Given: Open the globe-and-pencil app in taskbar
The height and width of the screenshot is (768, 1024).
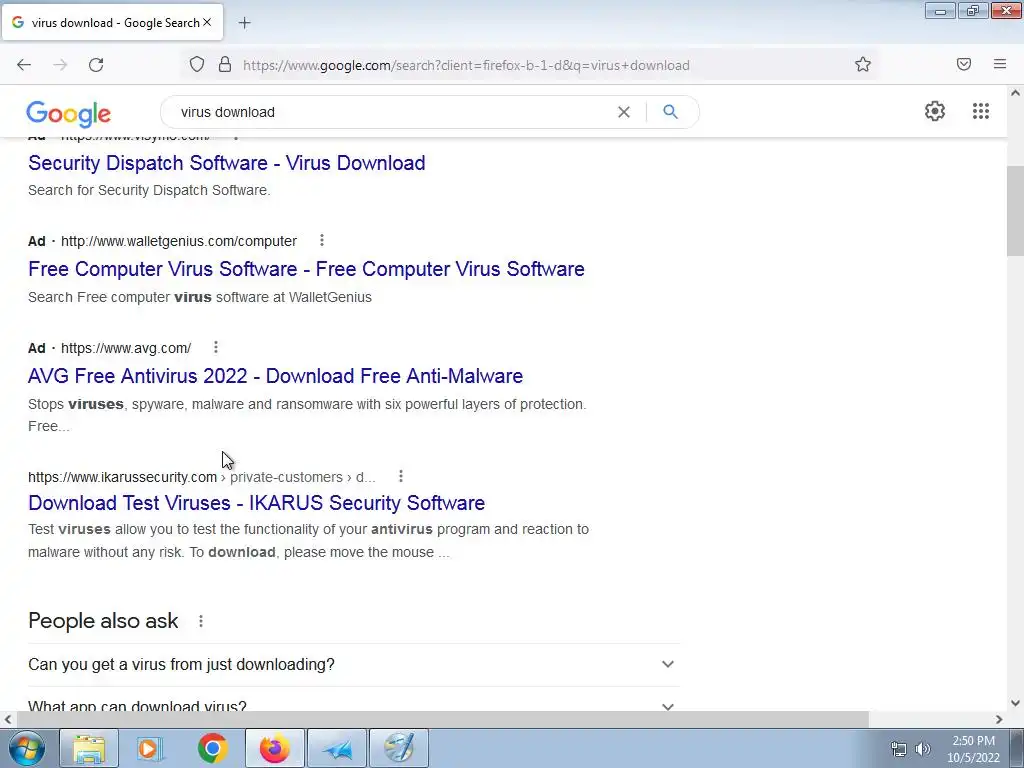Looking at the screenshot, I should click(x=399, y=748).
